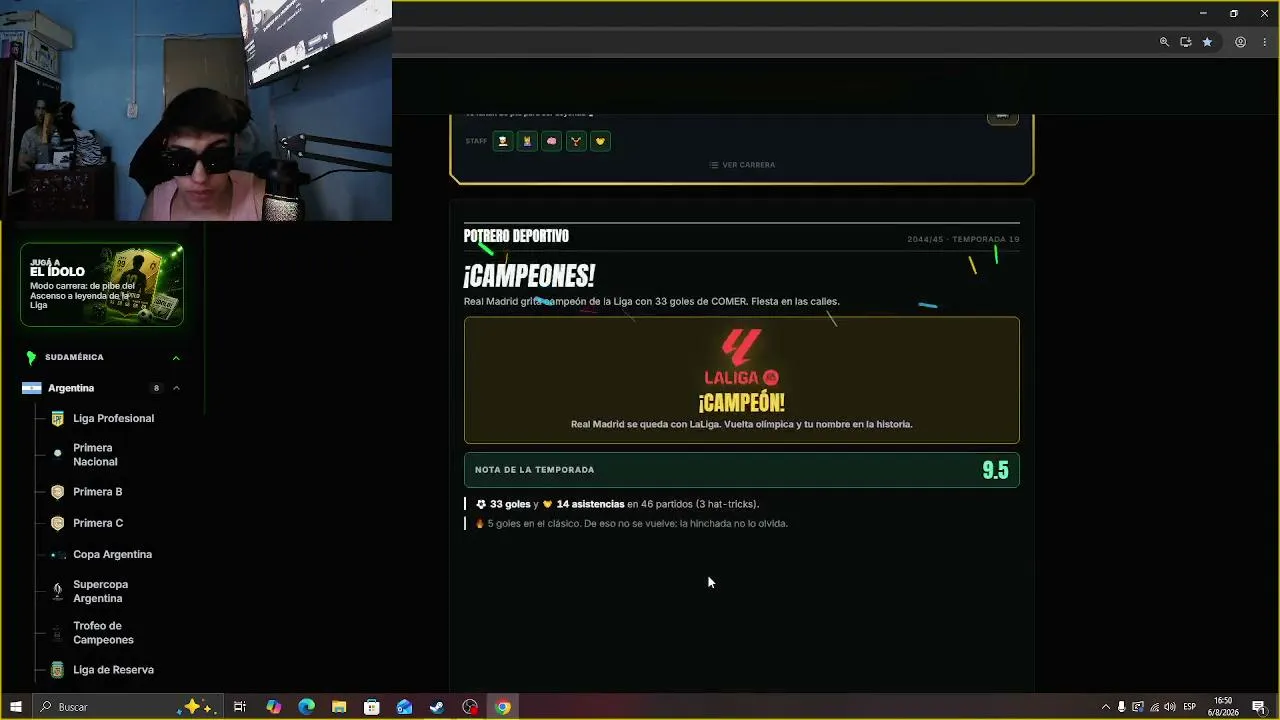Click the Nota de la Temporada rating bar

742,470
